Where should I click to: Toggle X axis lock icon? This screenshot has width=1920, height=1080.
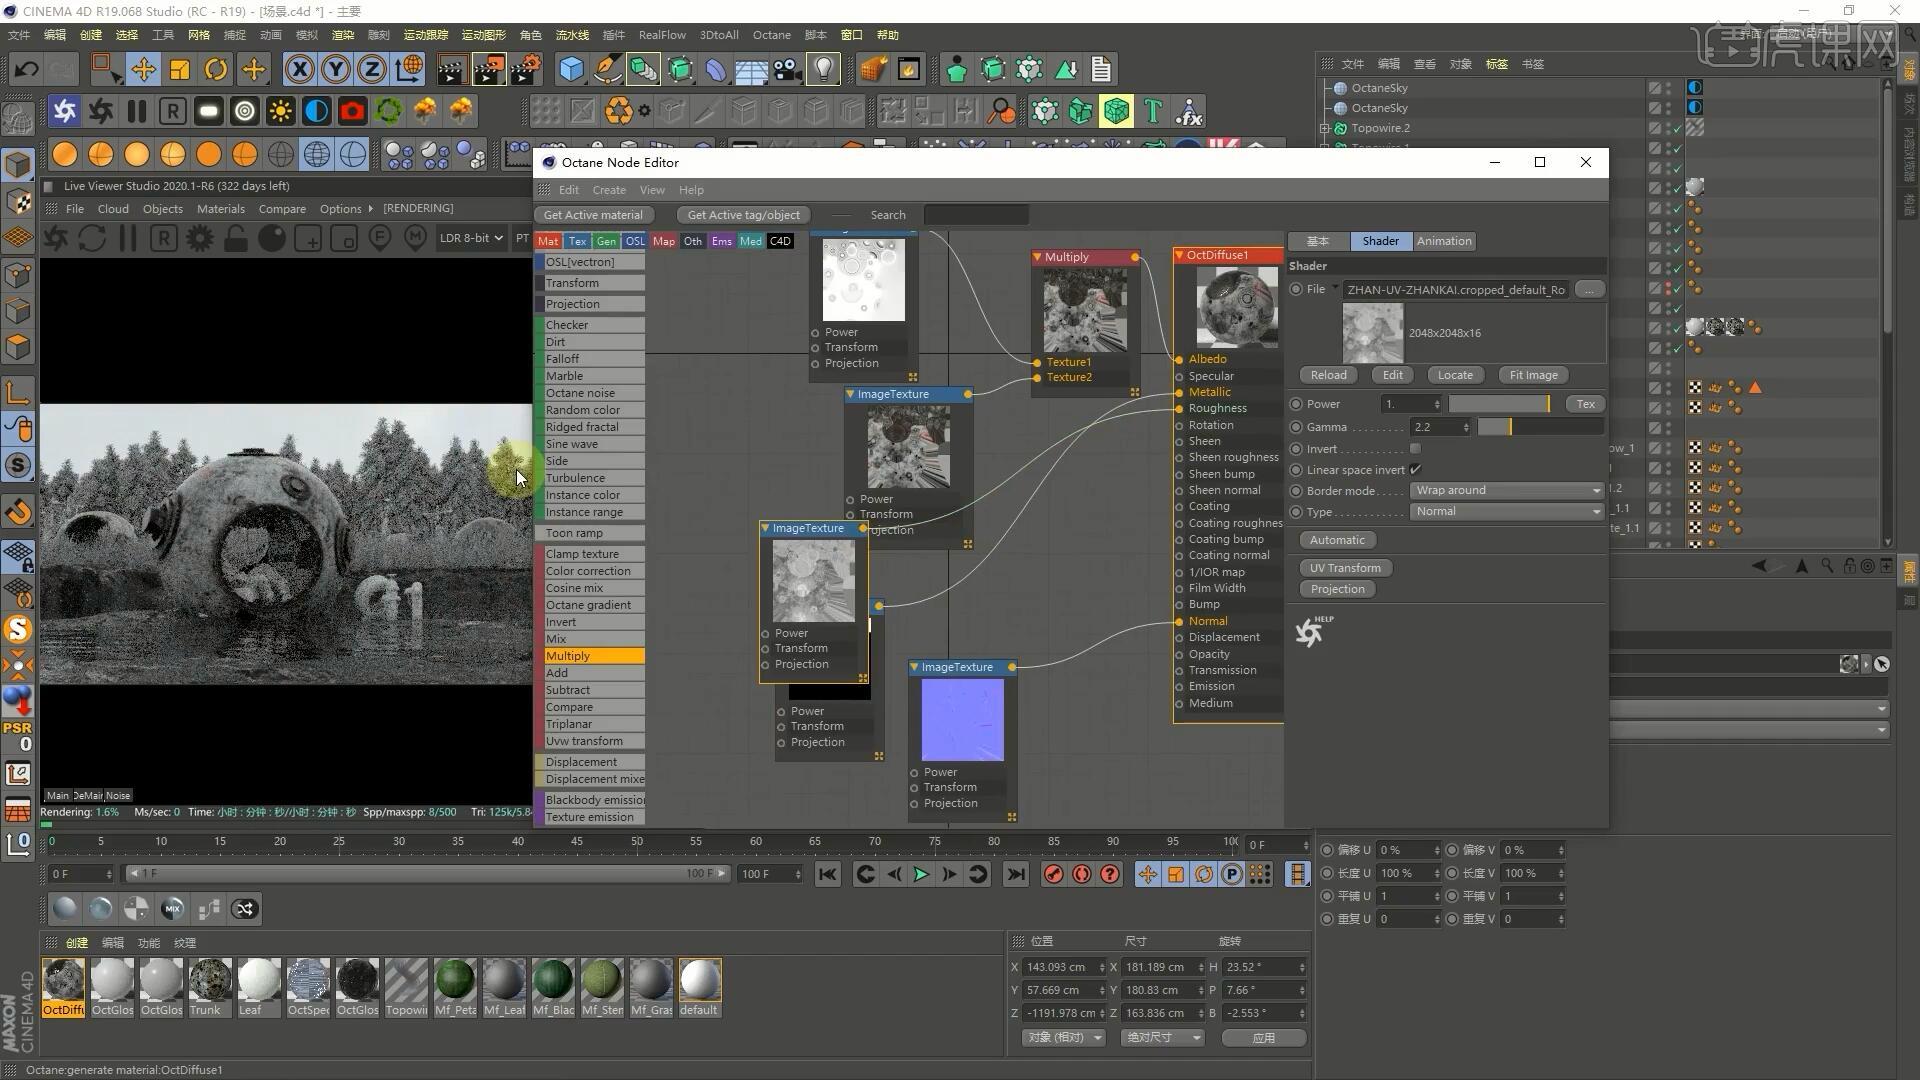pyautogui.click(x=299, y=69)
